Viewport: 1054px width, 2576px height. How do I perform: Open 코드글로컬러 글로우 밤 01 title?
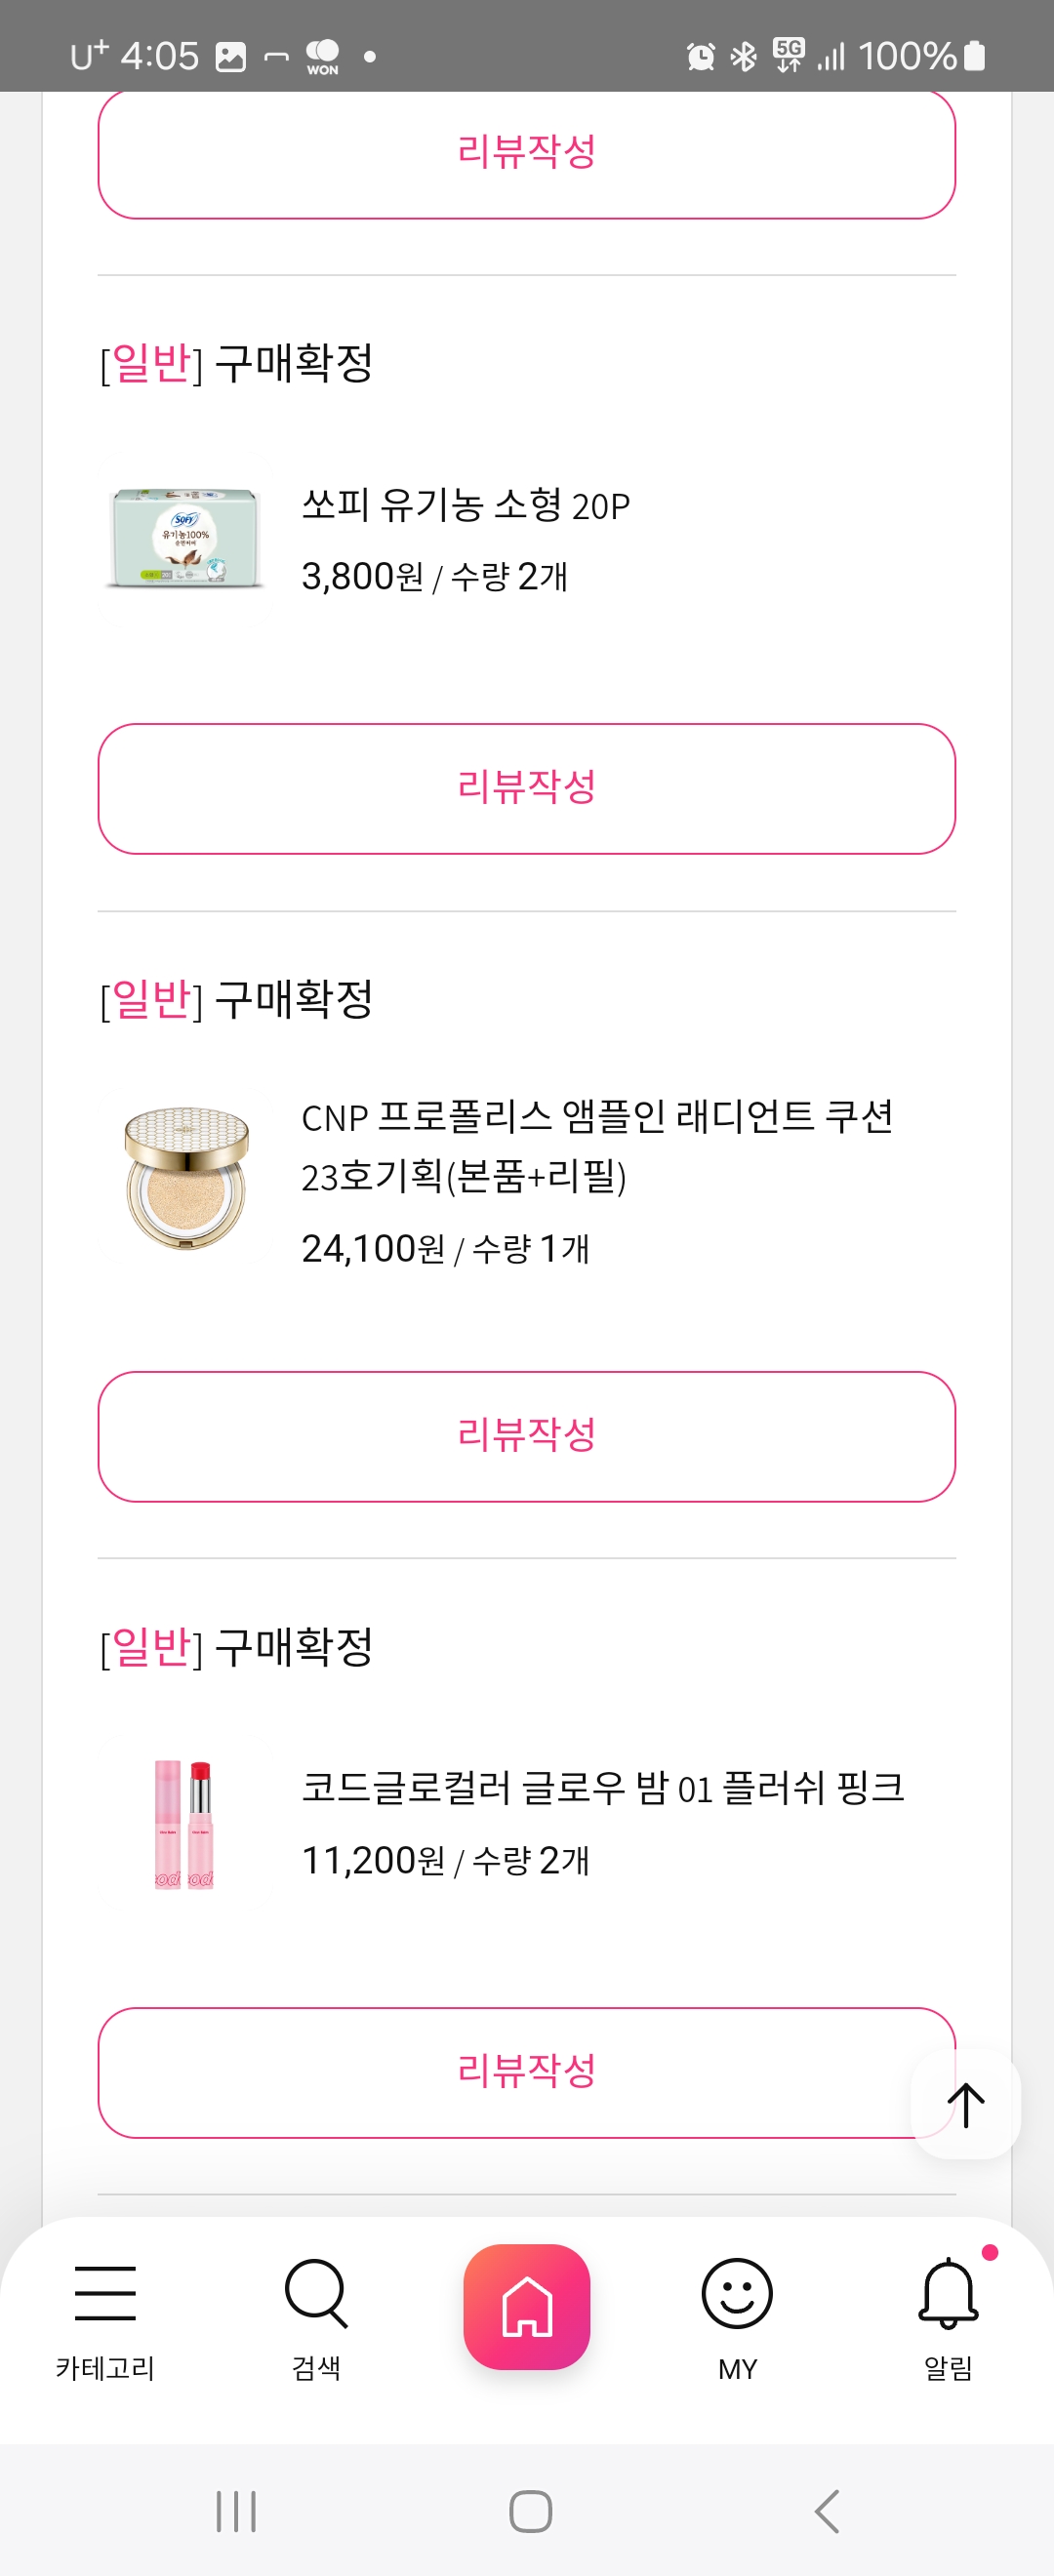coord(603,1788)
